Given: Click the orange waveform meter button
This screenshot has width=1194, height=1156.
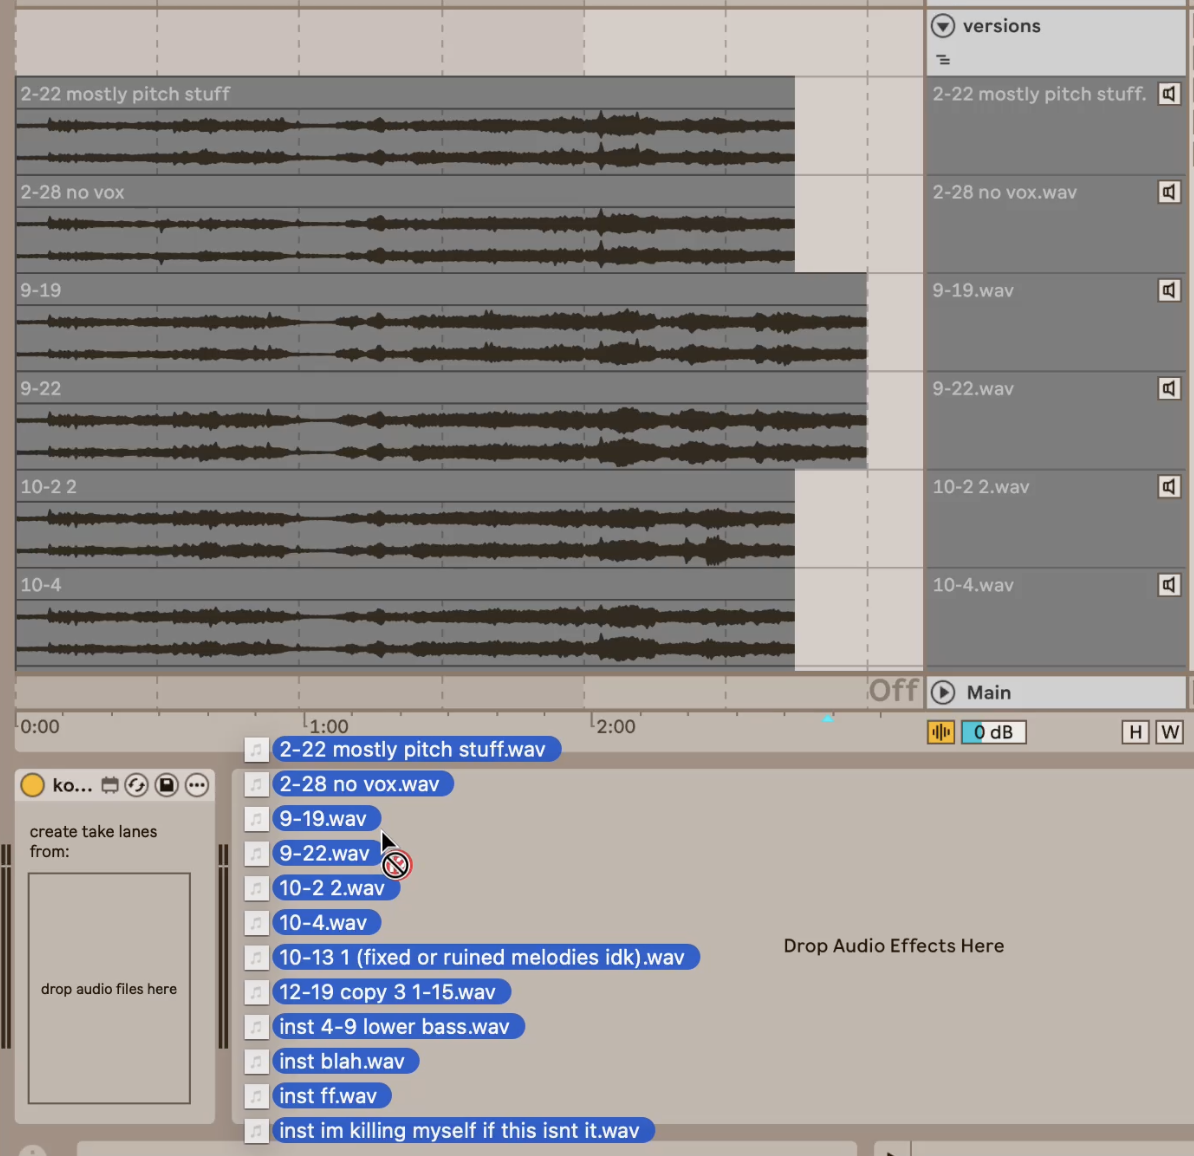Looking at the screenshot, I should pyautogui.click(x=940, y=732).
